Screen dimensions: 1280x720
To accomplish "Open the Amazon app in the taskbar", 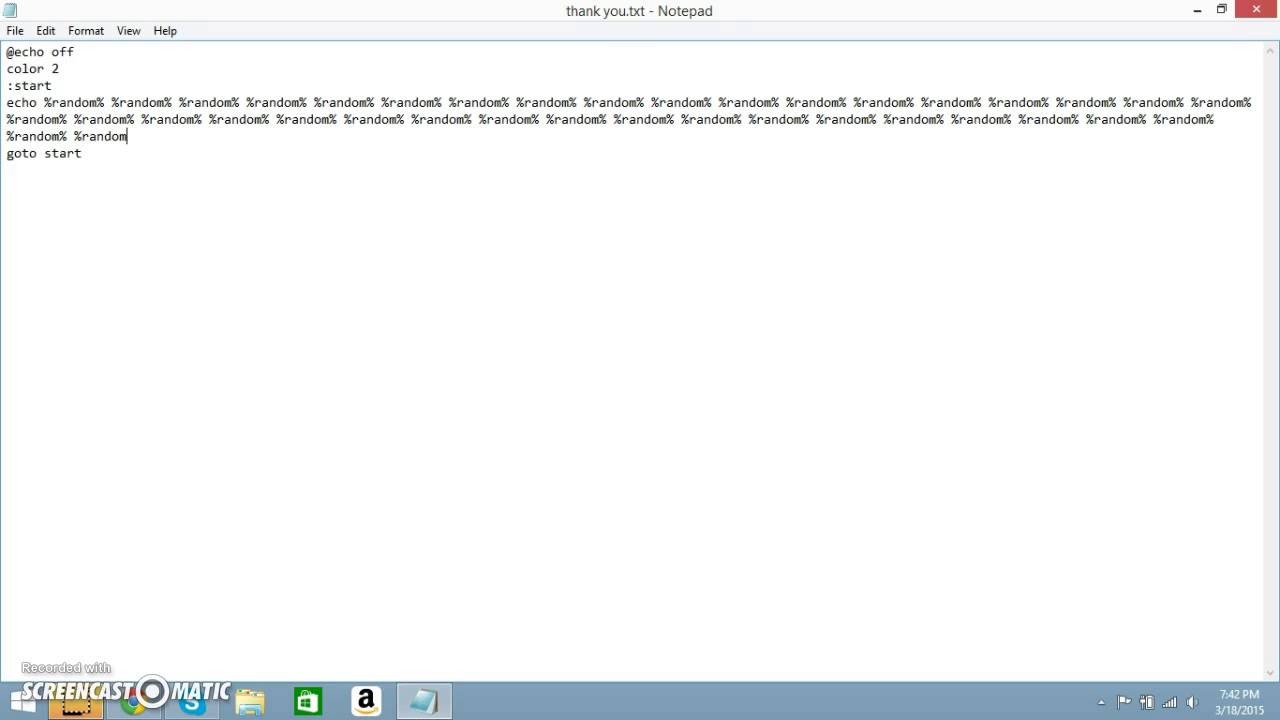I will click(x=366, y=702).
